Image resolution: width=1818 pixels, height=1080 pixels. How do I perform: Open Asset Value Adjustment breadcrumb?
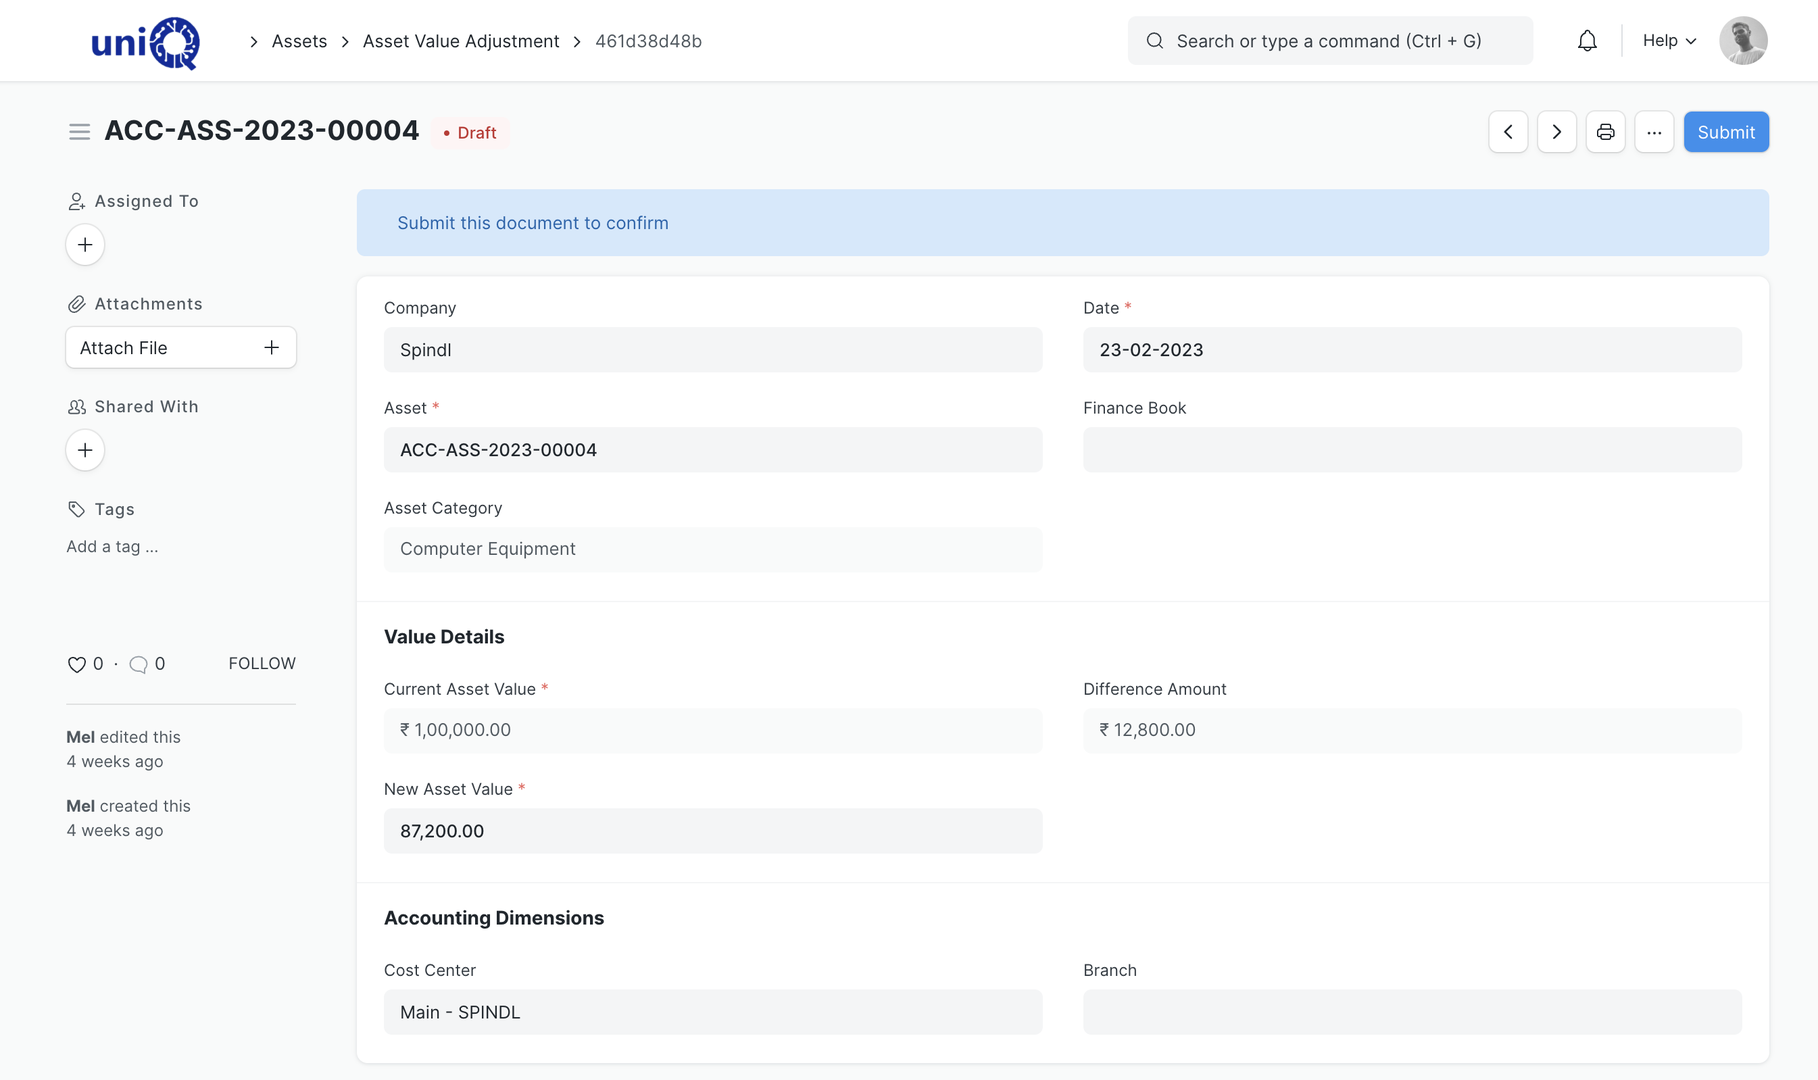[461, 41]
